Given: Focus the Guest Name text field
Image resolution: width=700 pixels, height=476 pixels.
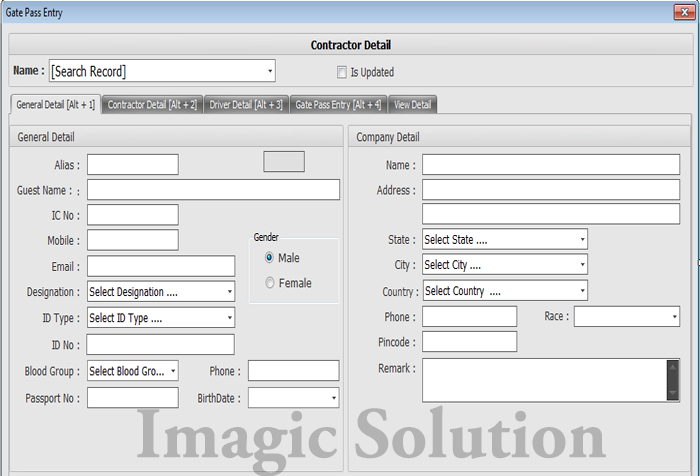Looking at the screenshot, I should click(x=213, y=190).
